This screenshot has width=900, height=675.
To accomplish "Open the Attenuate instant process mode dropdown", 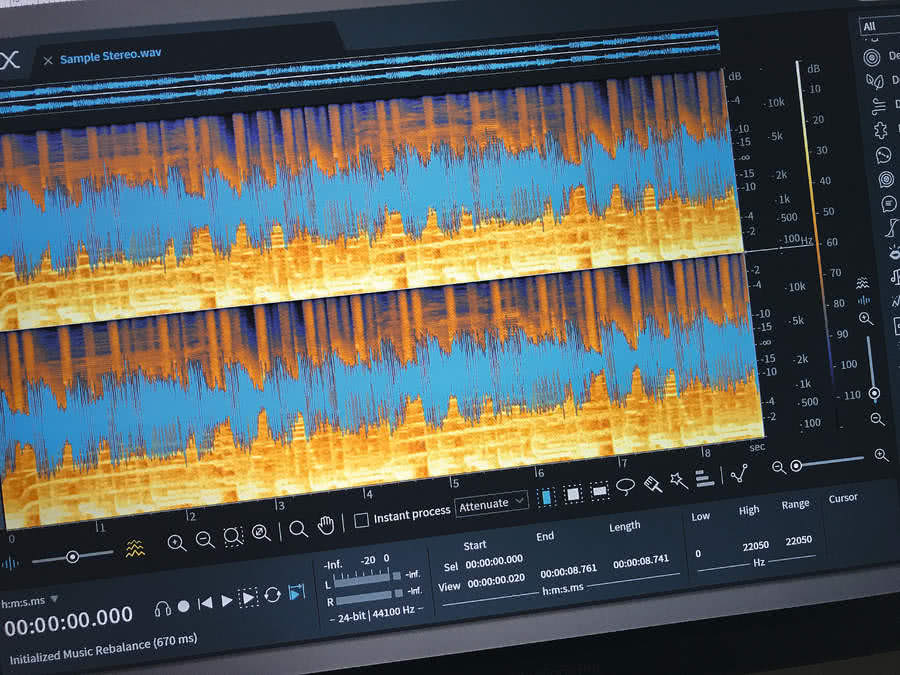I will tap(491, 503).
